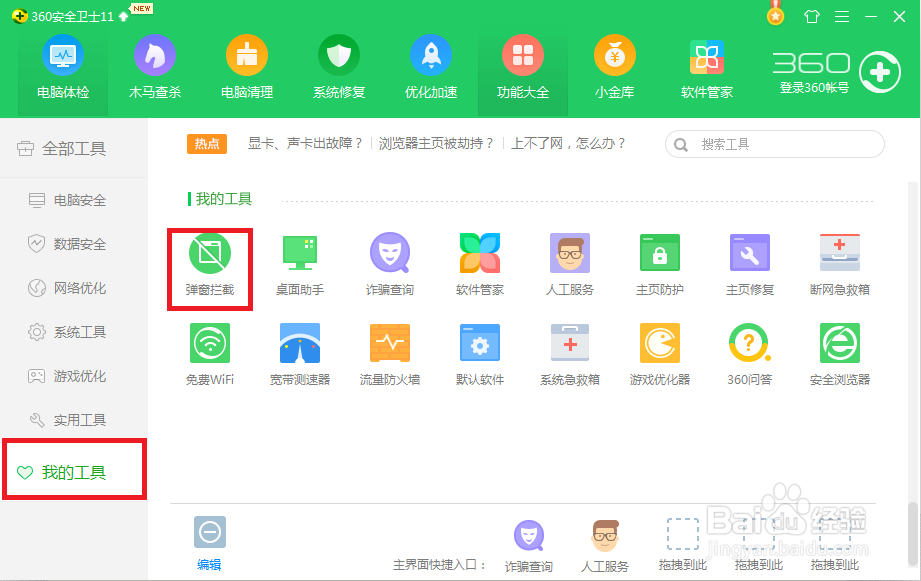Click the magnifier icon in search box
The height and width of the screenshot is (581, 921).
(681, 145)
